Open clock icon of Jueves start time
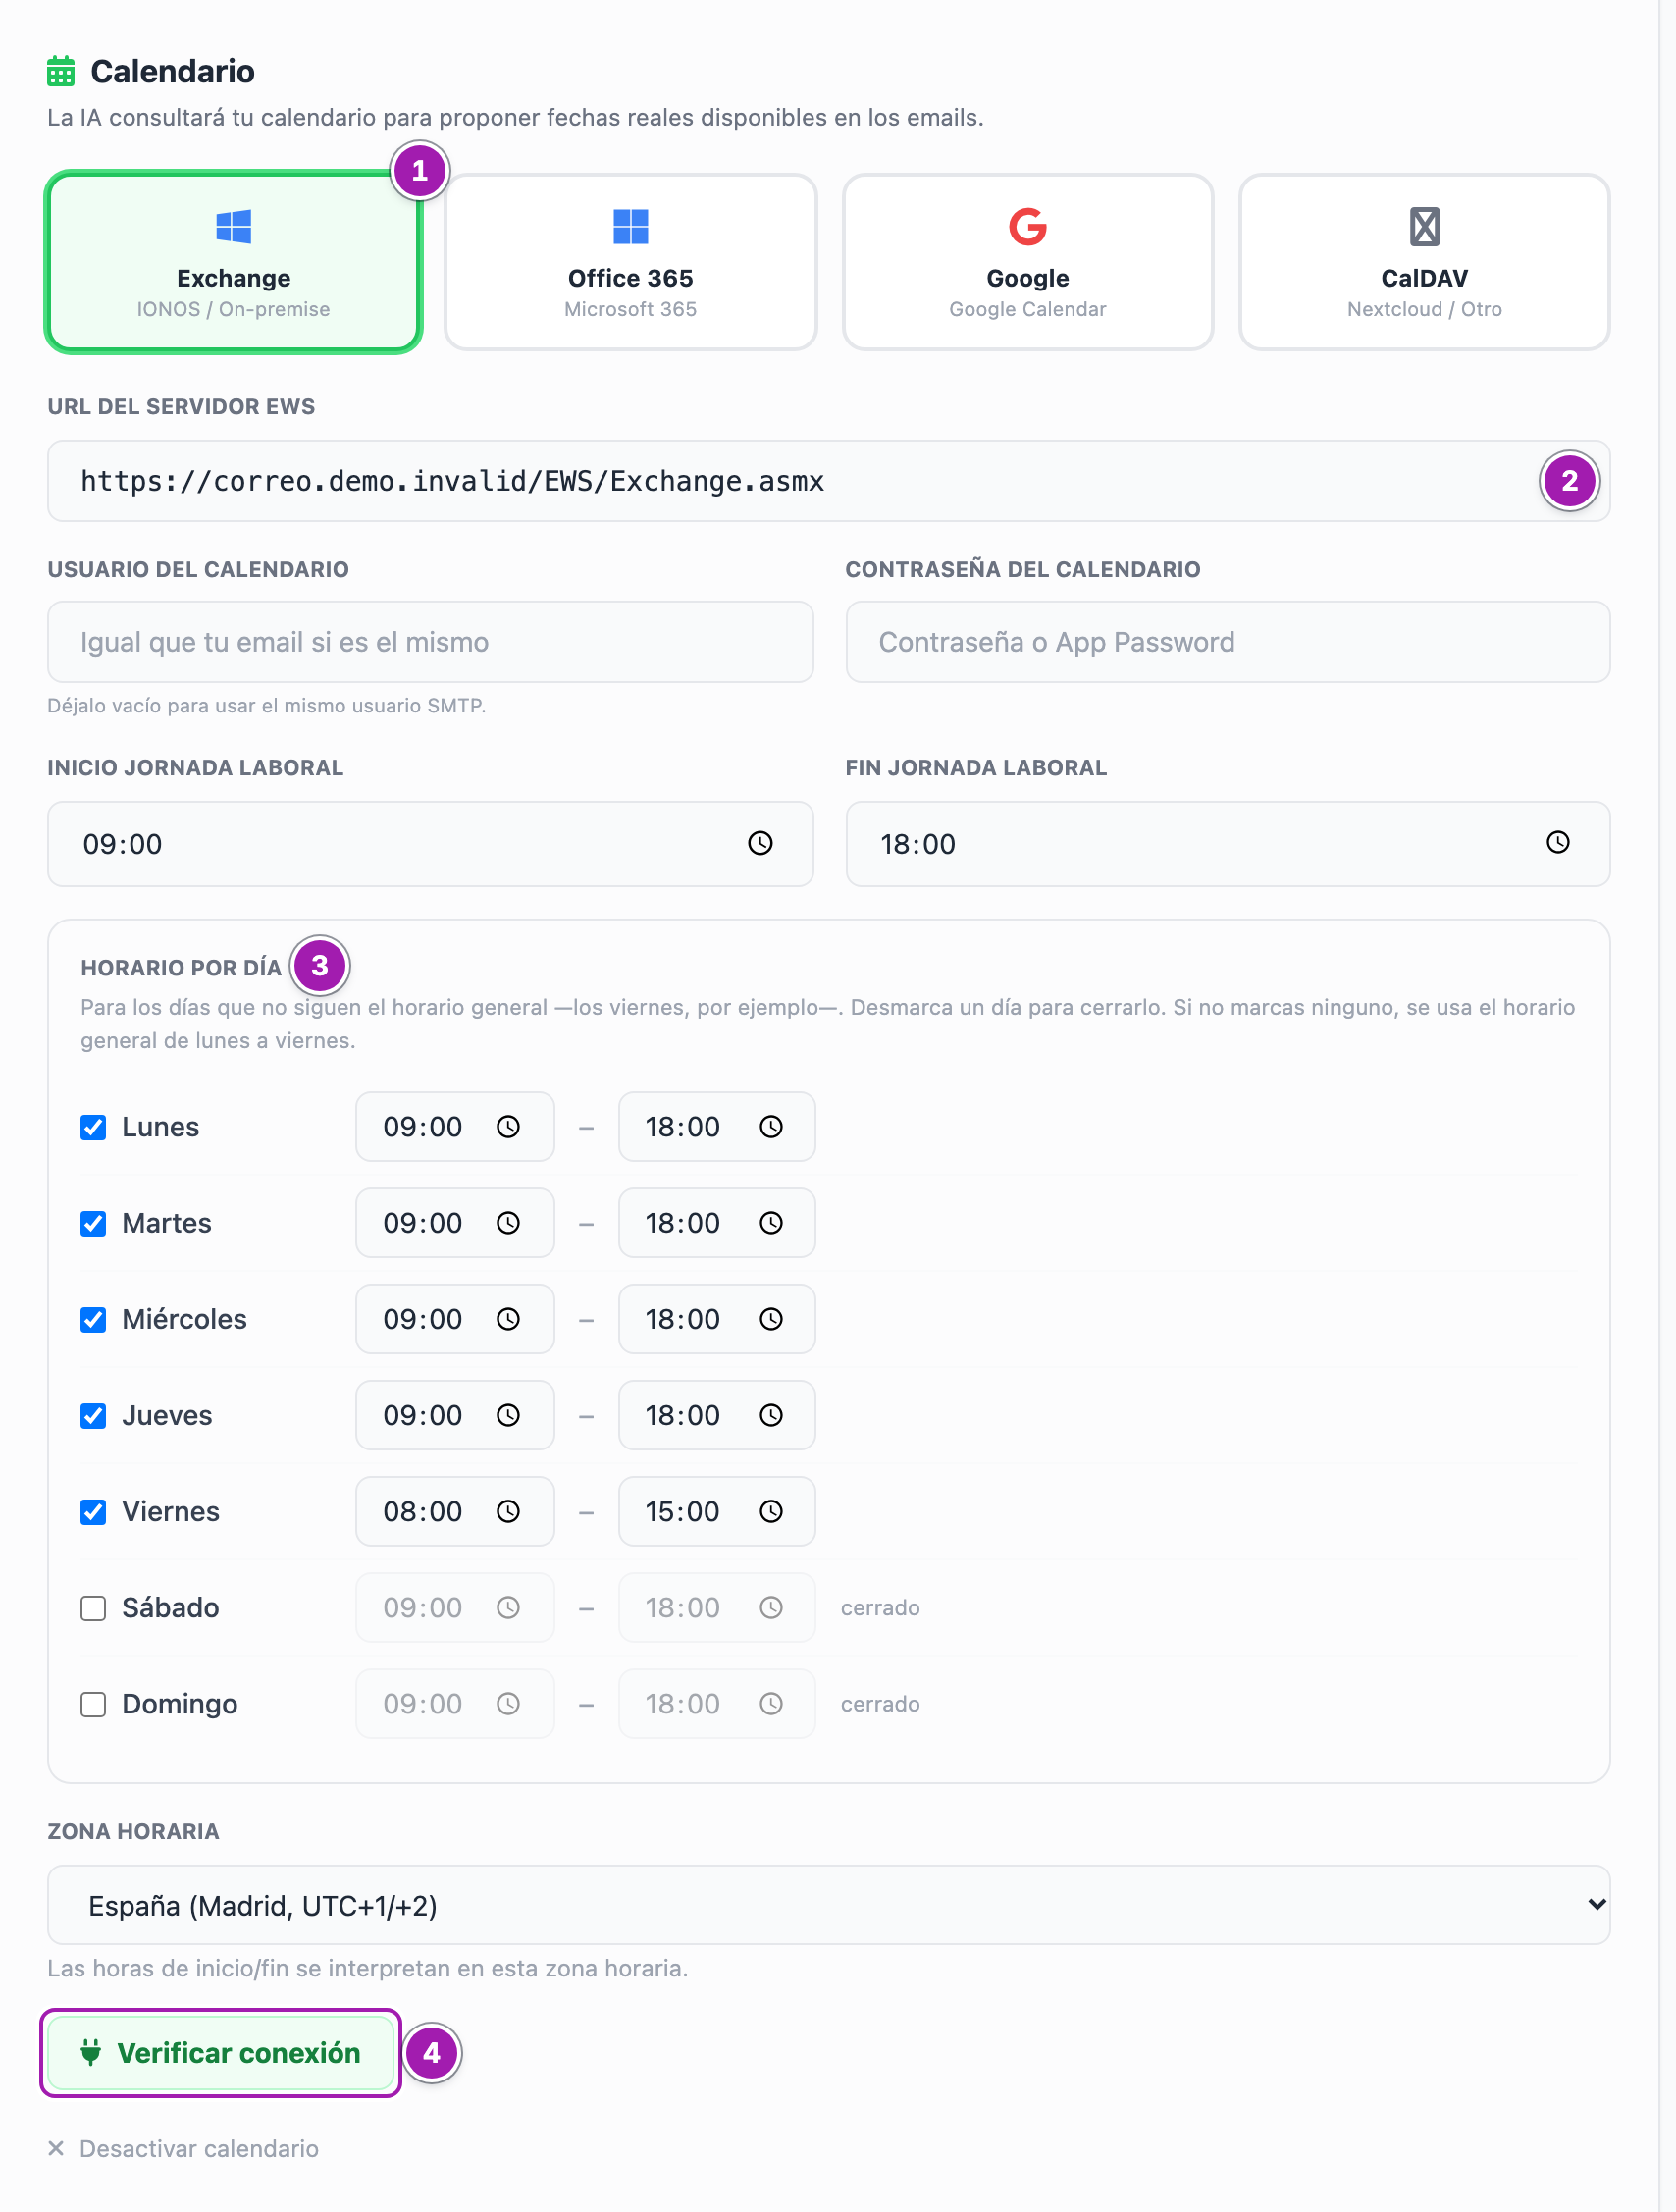Image resolution: width=1676 pixels, height=2212 pixels. [508, 1415]
